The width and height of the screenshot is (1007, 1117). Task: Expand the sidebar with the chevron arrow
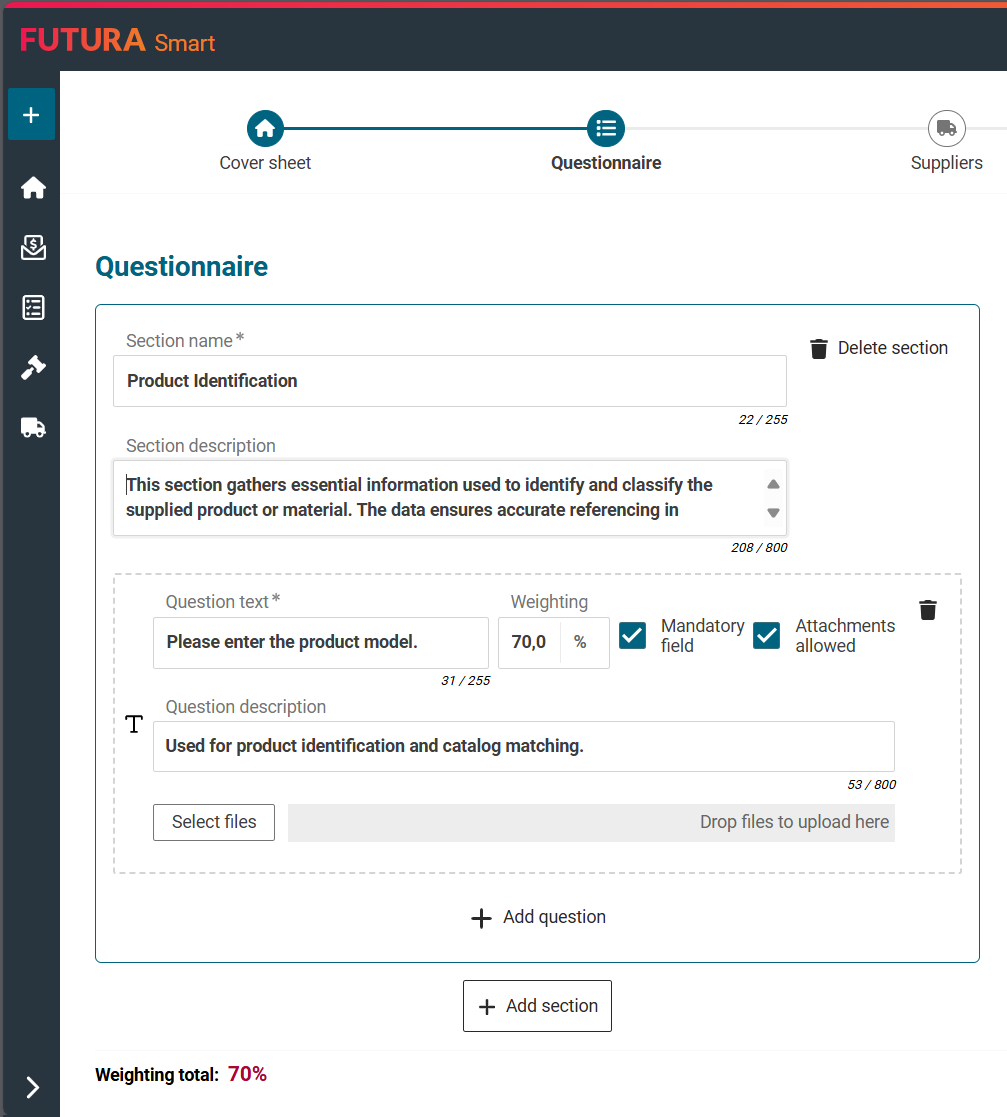tap(32, 1087)
